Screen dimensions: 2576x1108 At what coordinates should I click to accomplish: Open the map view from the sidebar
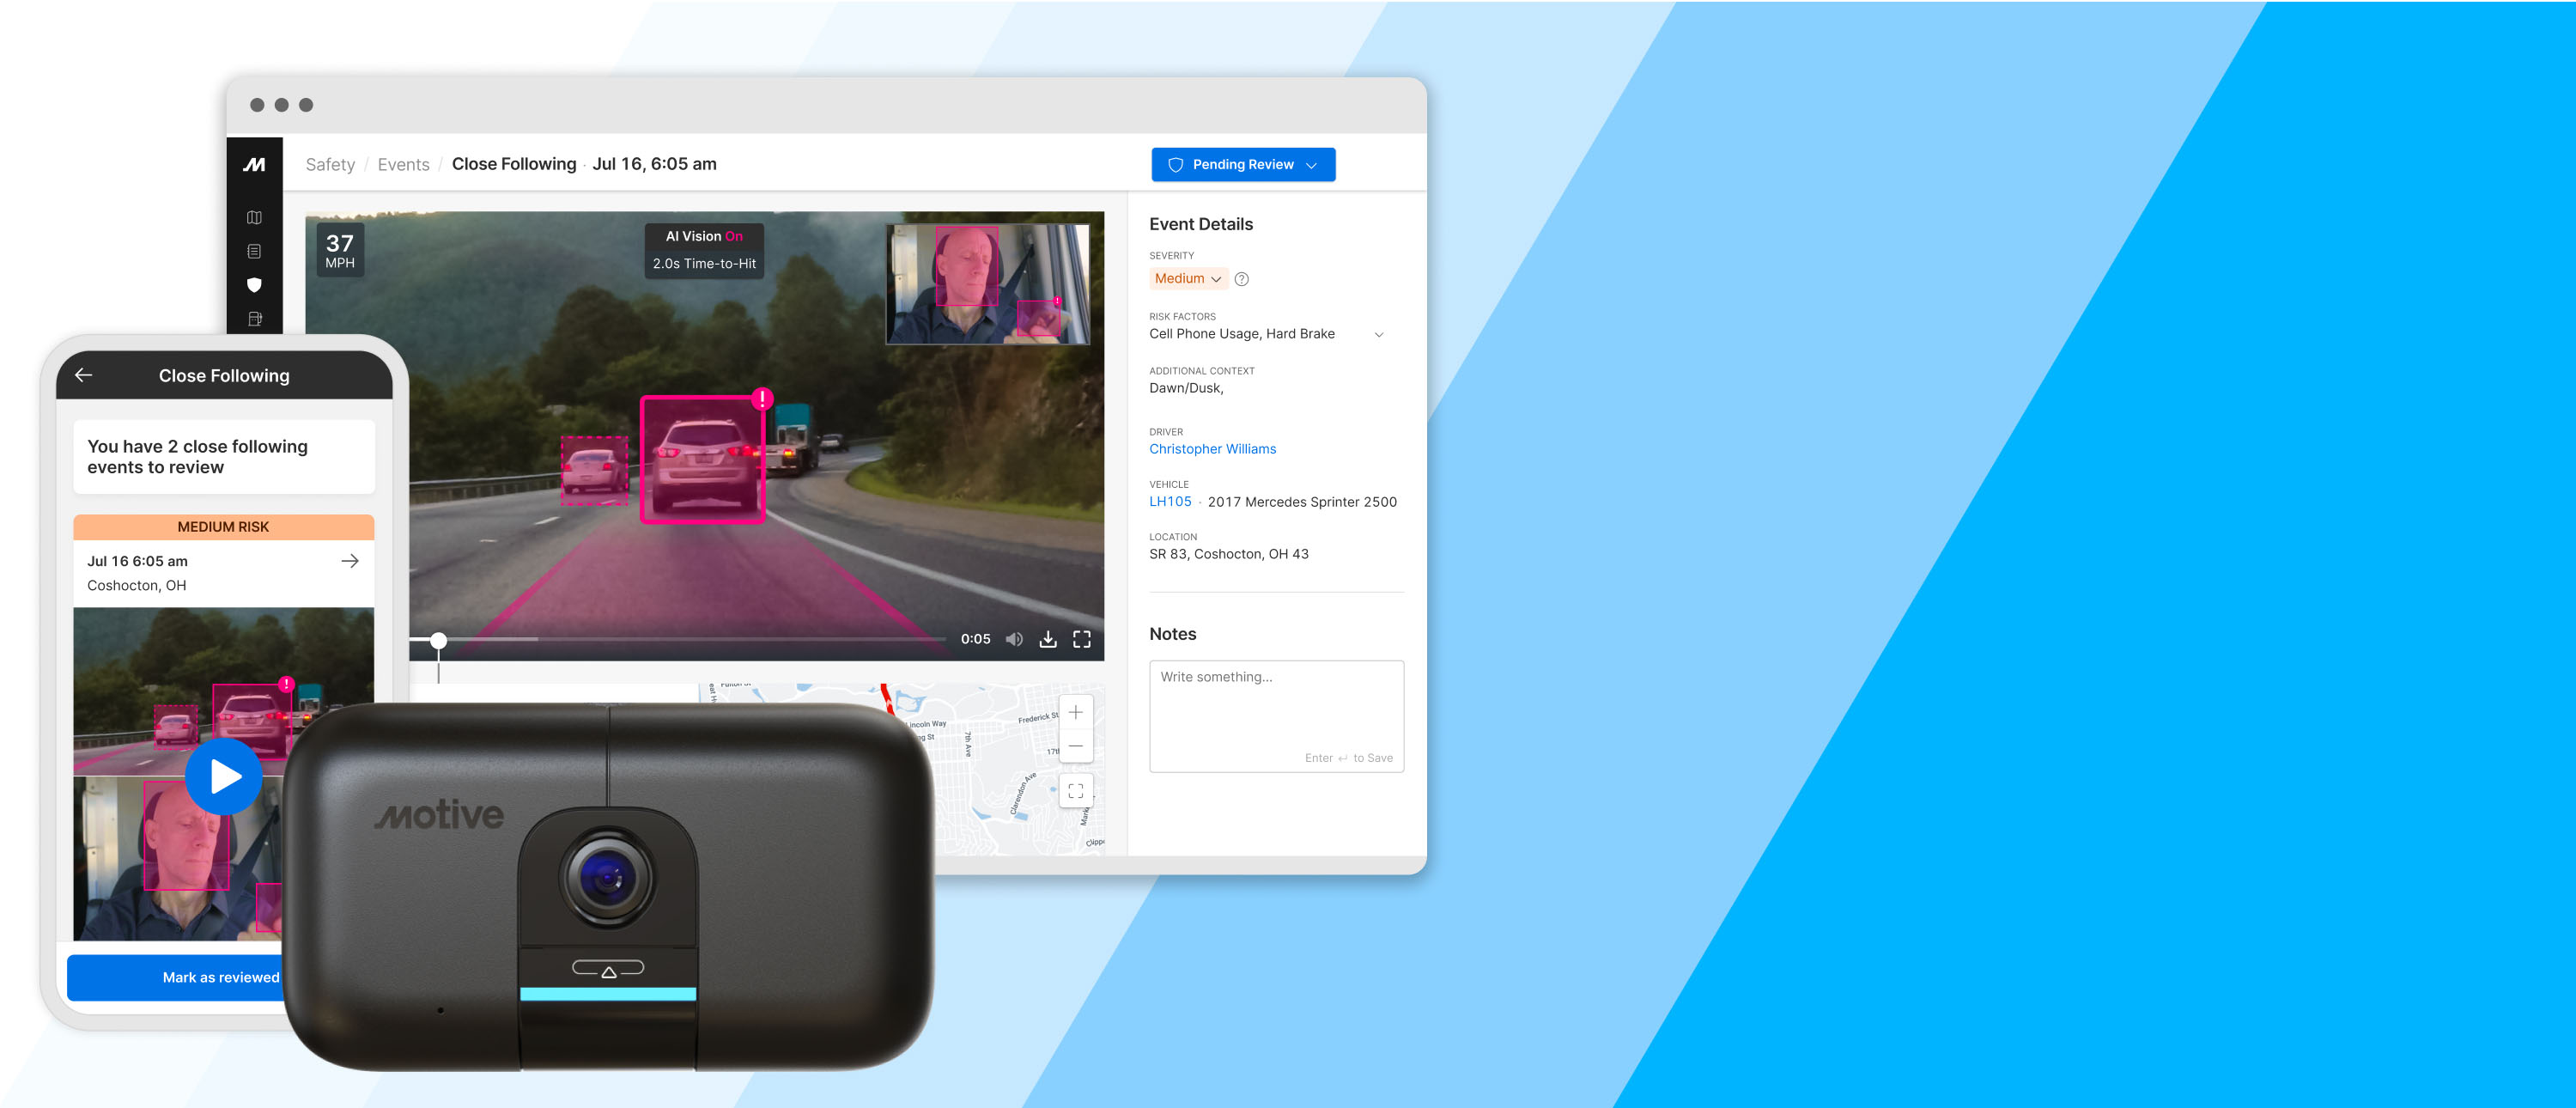255,216
